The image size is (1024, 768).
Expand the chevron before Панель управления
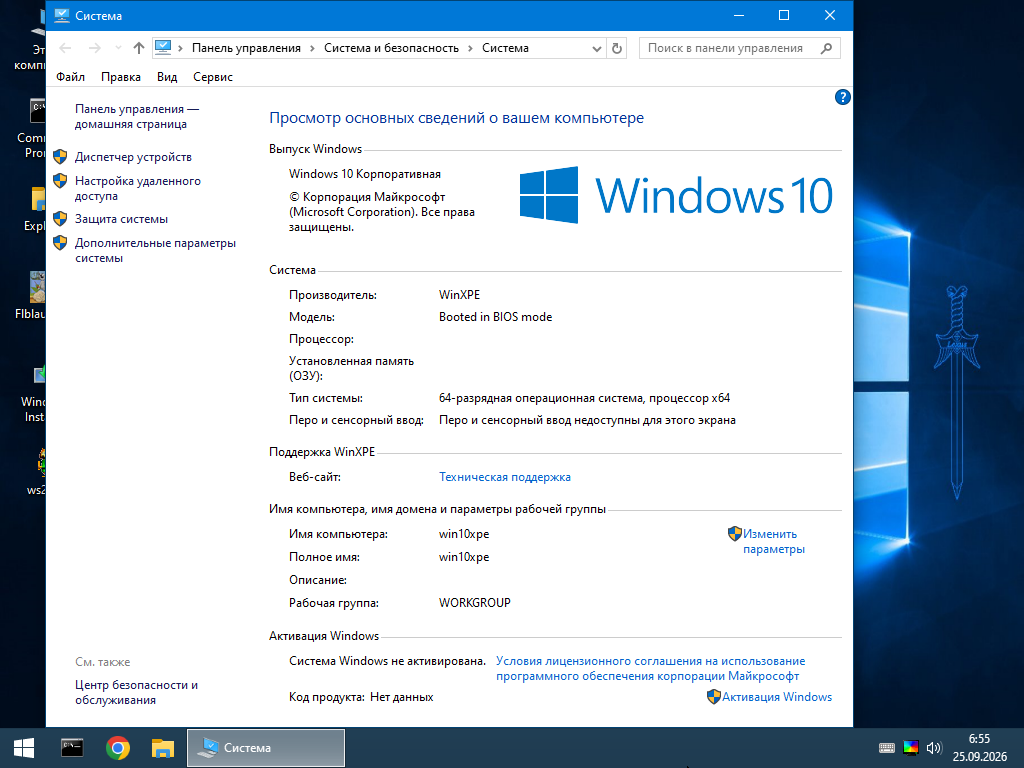click(x=180, y=48)
